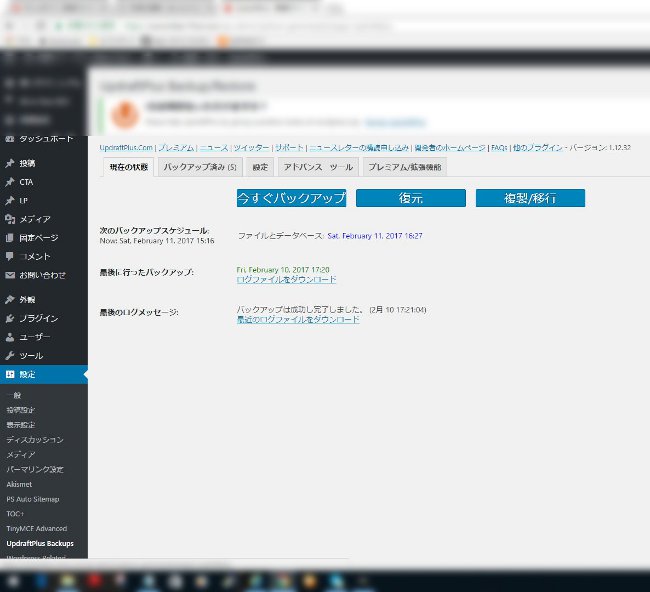Click 最近のログファイルをダウンロード link

point(298,320)
